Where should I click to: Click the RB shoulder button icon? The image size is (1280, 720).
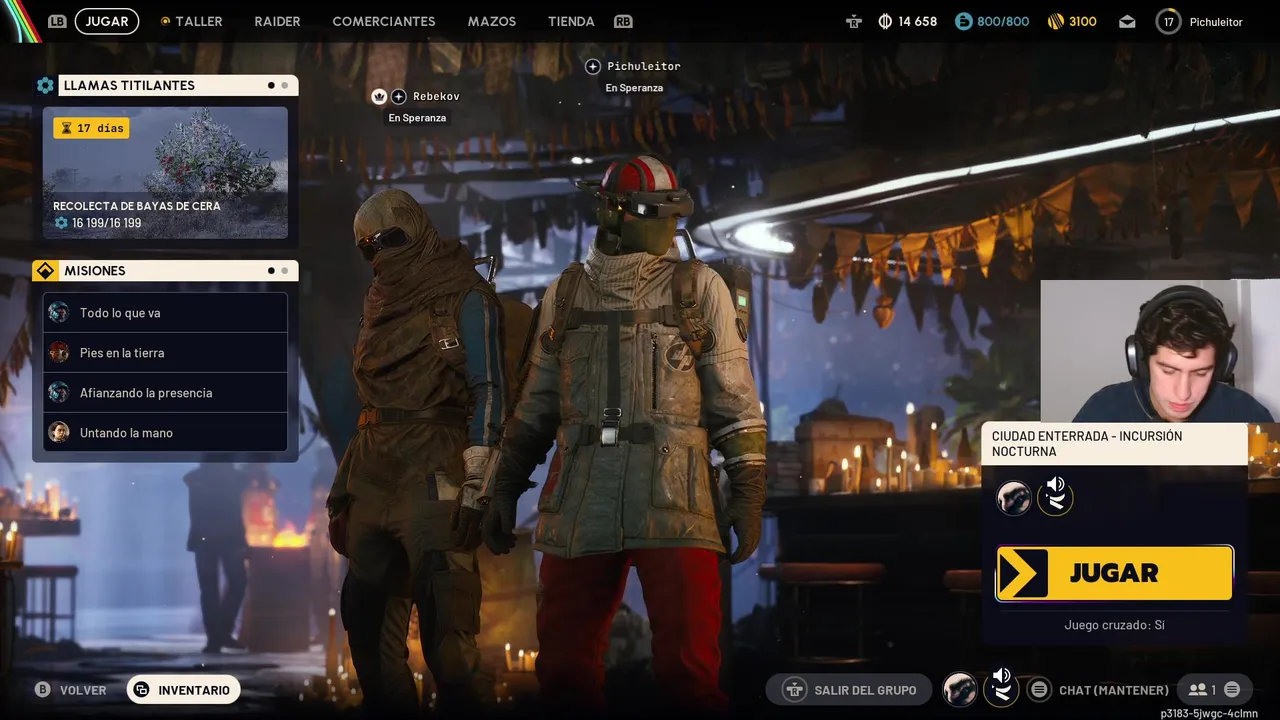click(623, 21)
